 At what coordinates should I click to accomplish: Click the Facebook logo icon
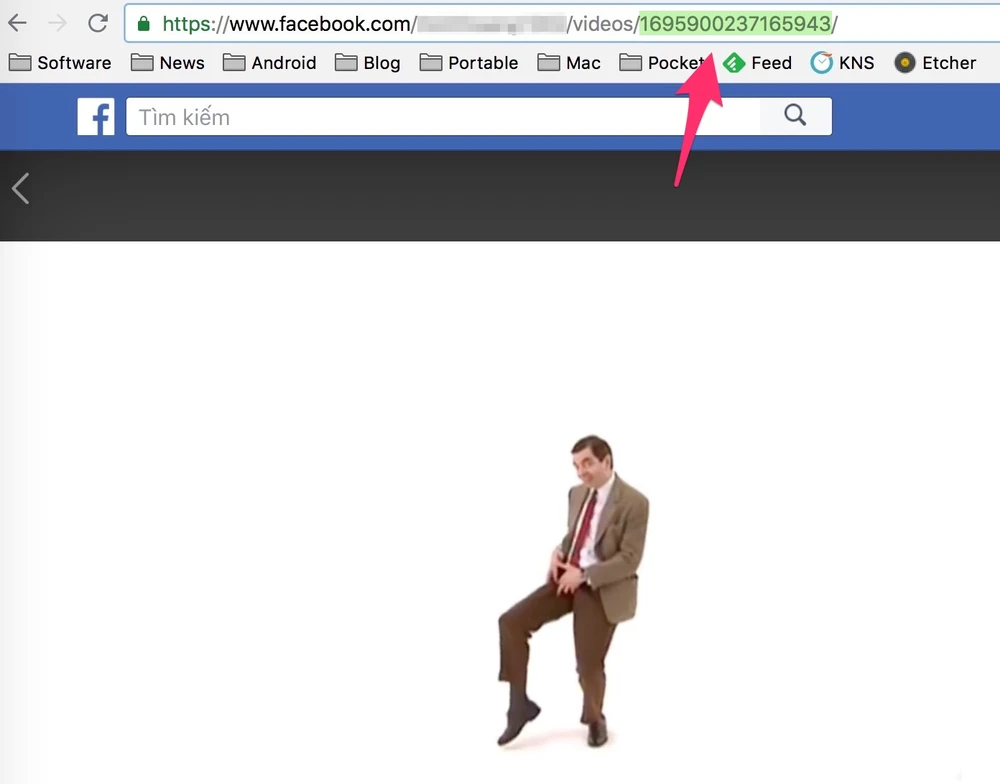96,116
